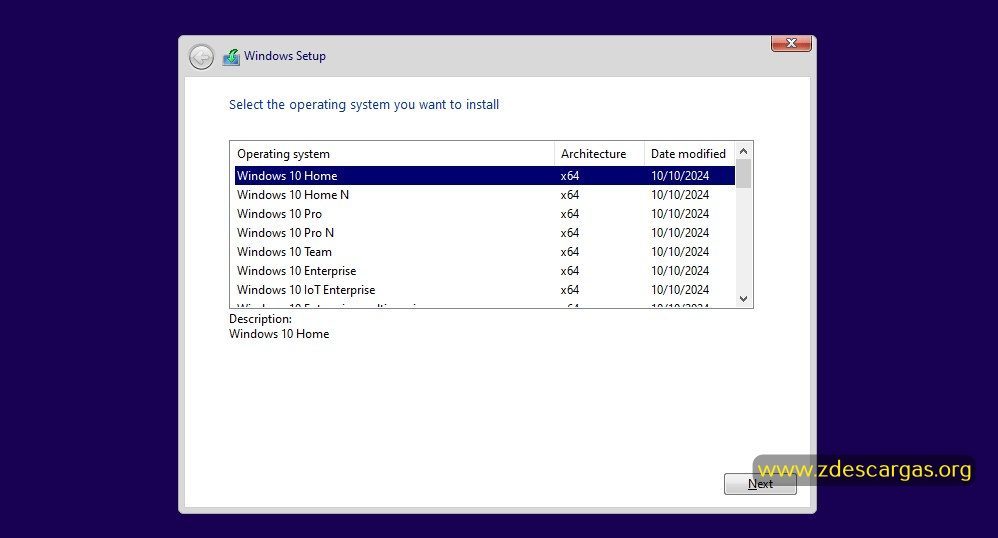Click the Operating system column header

point(392,153)
